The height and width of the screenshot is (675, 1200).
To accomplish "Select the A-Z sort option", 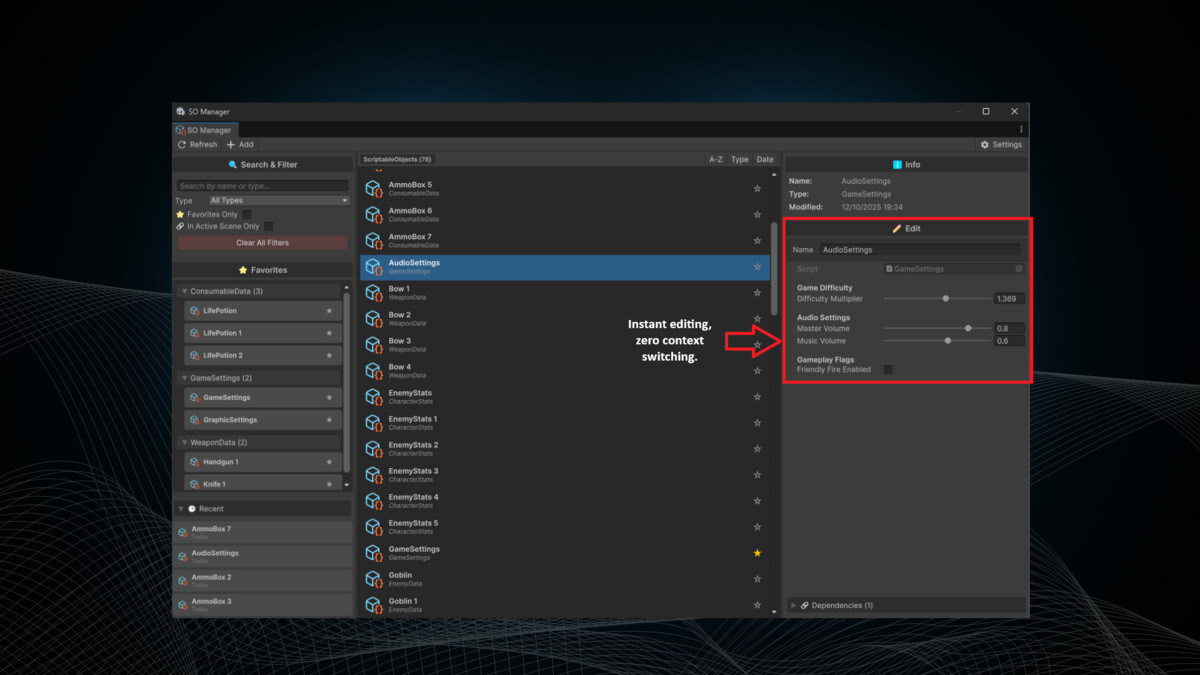I will pyautogui.click(x=715, y=159).
